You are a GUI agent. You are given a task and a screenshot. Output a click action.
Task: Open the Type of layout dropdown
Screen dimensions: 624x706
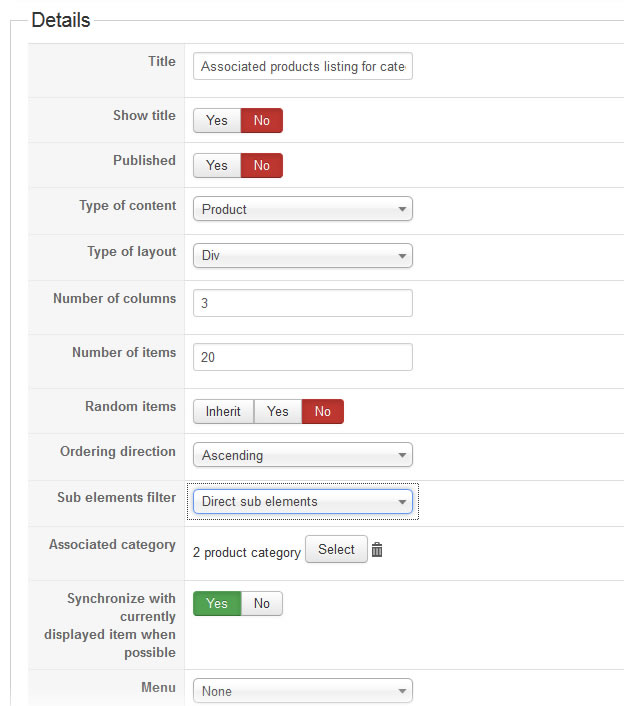[302, 256]
